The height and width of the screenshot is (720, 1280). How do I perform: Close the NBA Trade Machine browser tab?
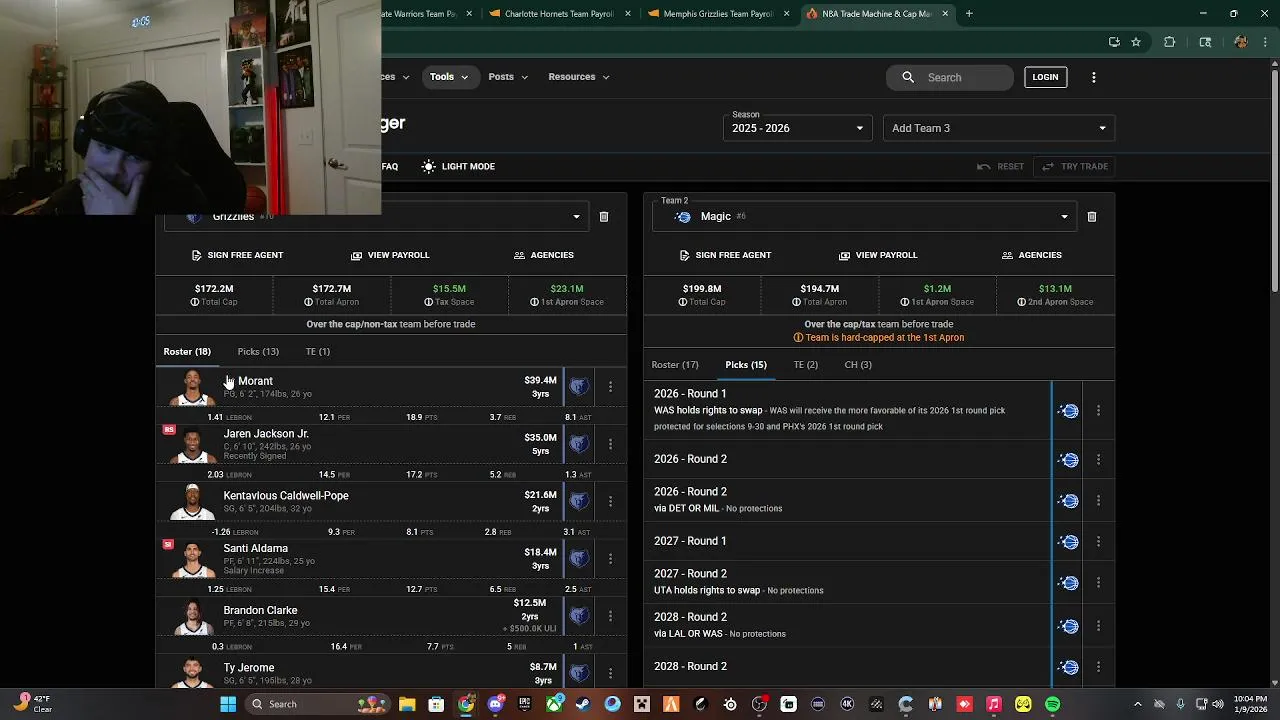(945, 14)
